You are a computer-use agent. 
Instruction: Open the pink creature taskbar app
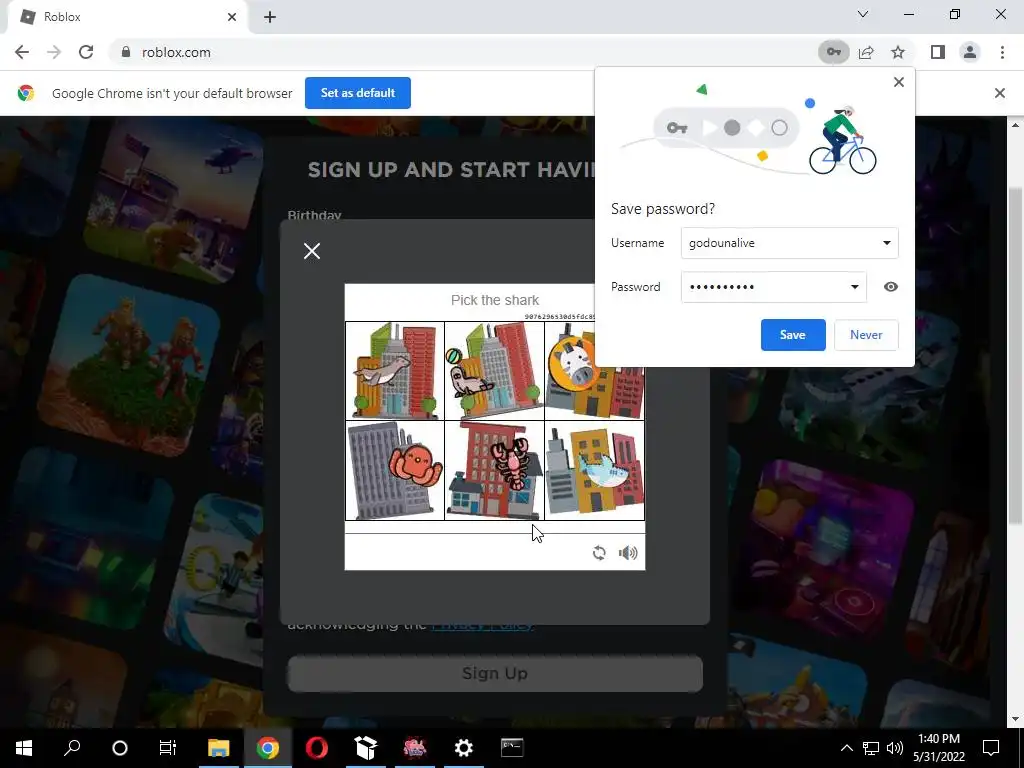click(415, 748)
